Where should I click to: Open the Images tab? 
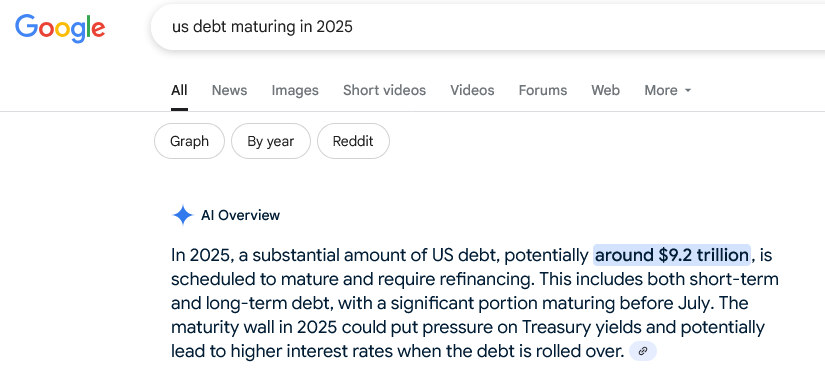[x=295, y=90]
